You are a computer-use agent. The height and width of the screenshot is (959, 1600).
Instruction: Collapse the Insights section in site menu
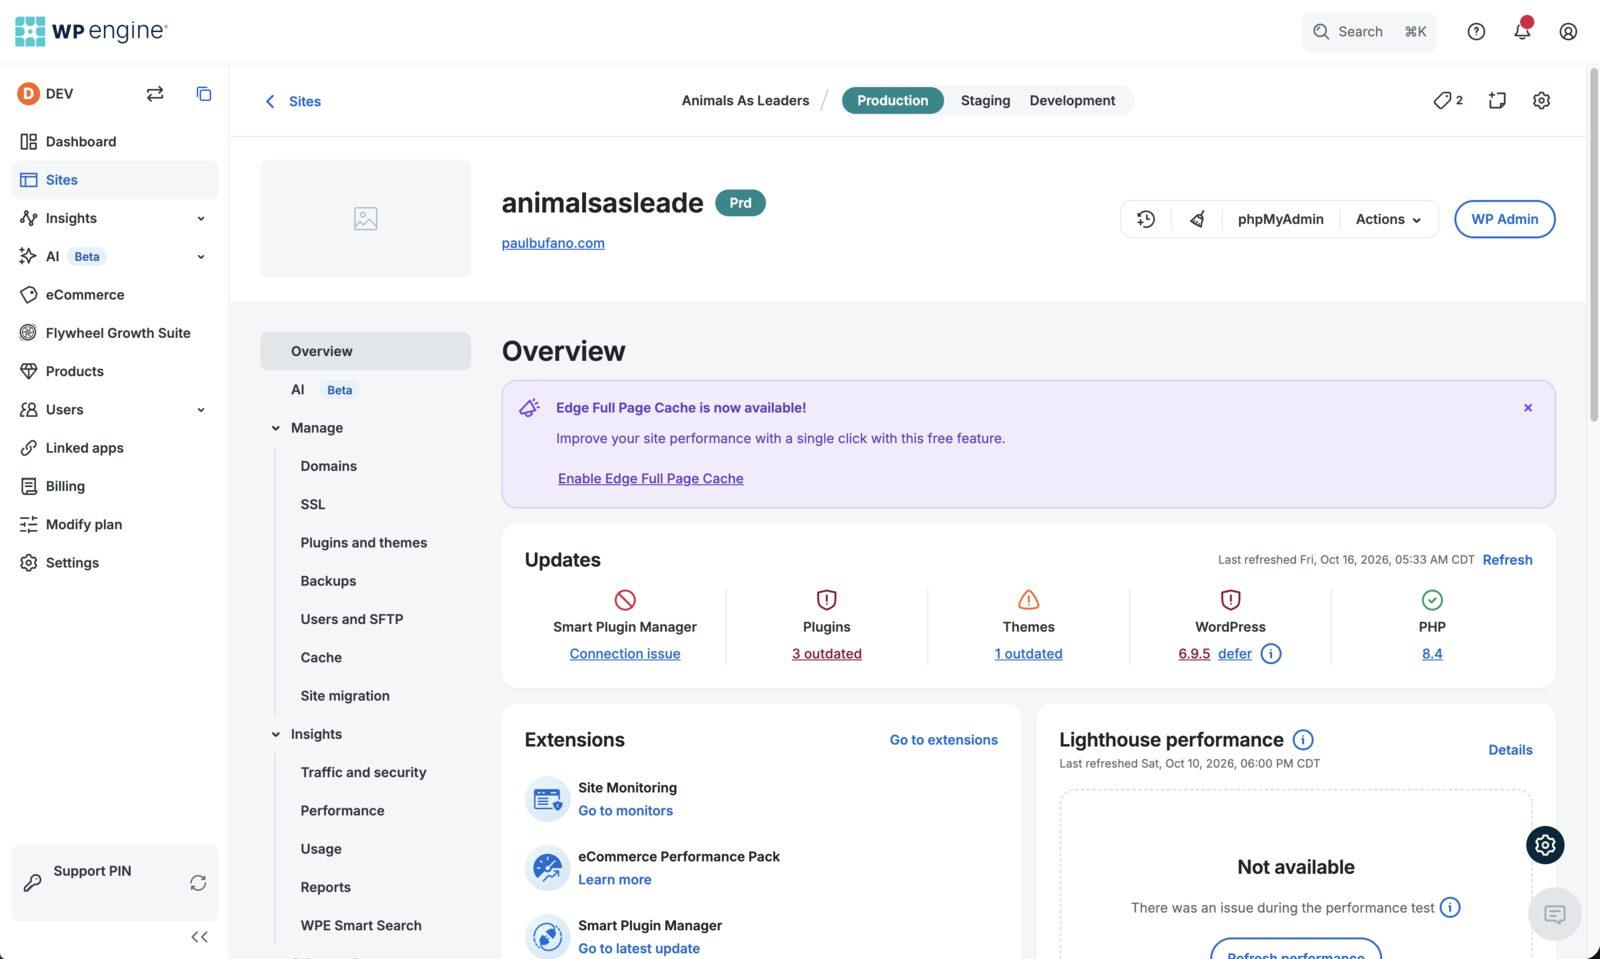click(x=276, y=734)
